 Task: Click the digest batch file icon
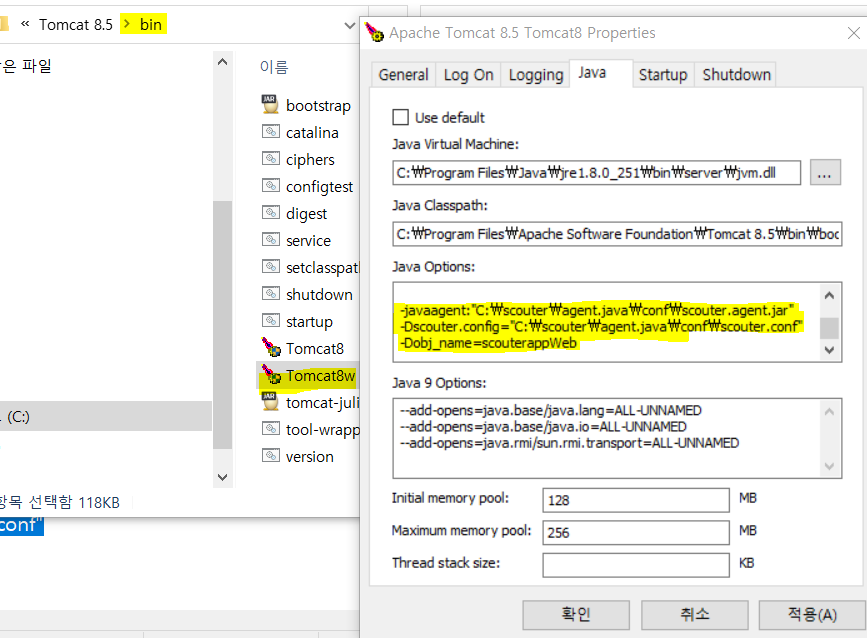(270, 213)
